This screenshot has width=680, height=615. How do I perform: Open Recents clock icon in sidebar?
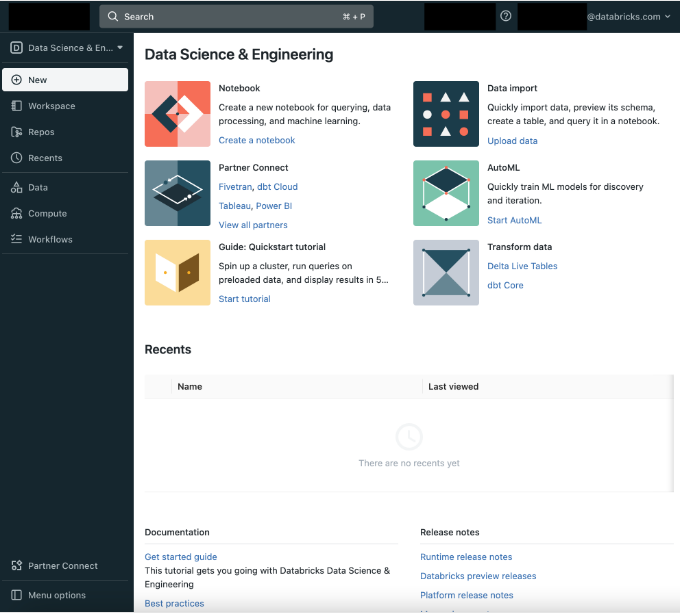(x=16, y=158)
